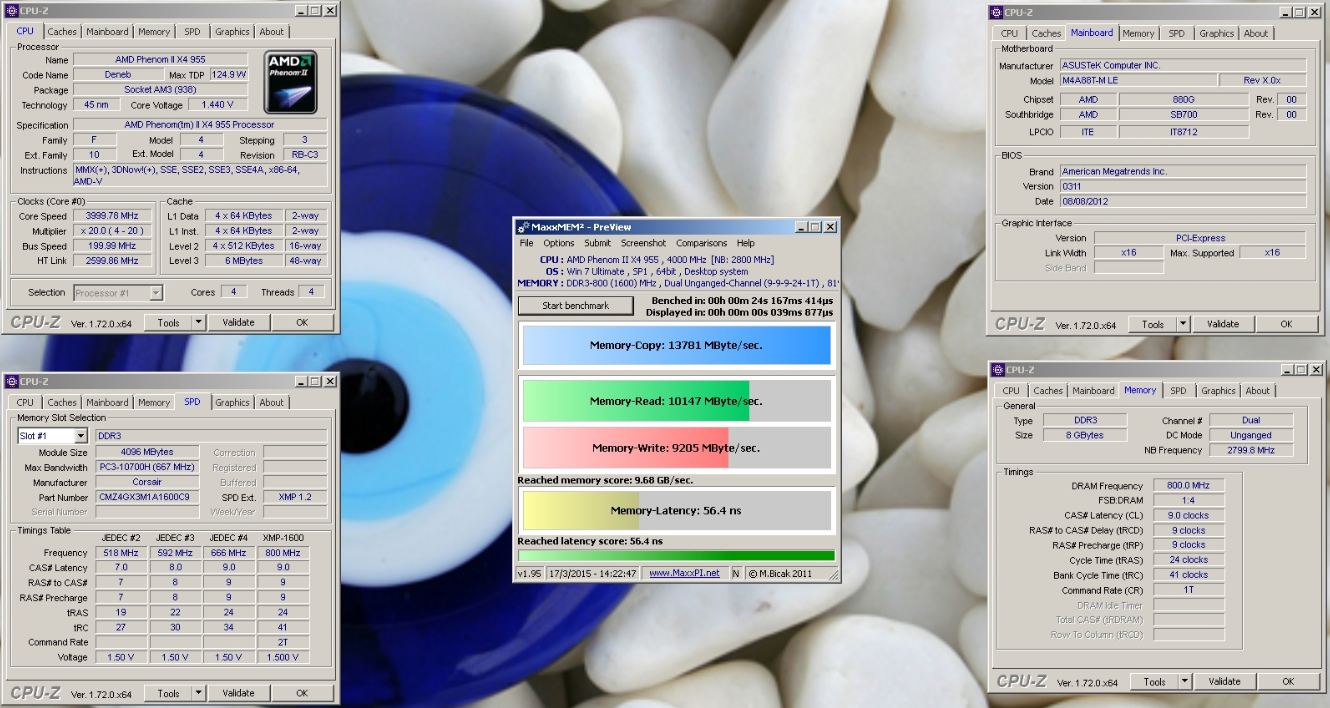Select Mainboard tab in CPU-Z Memory window
1330x708 pixels.
point(1093,391)
